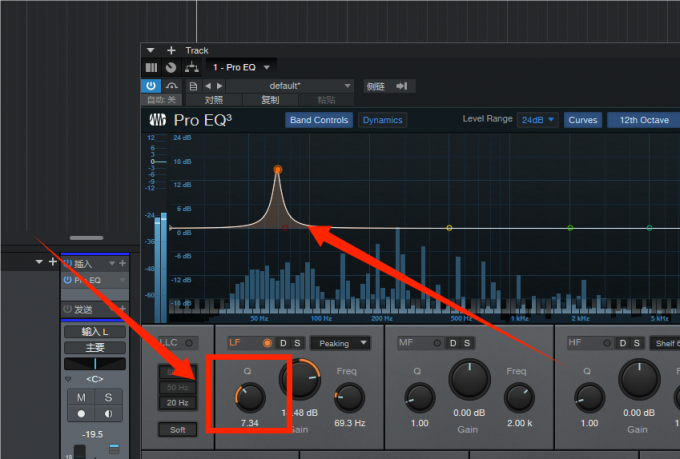The height and width of the screenshot is (459, 680).
Task: Click the 复制 copy button
Action: pos(270,100)
